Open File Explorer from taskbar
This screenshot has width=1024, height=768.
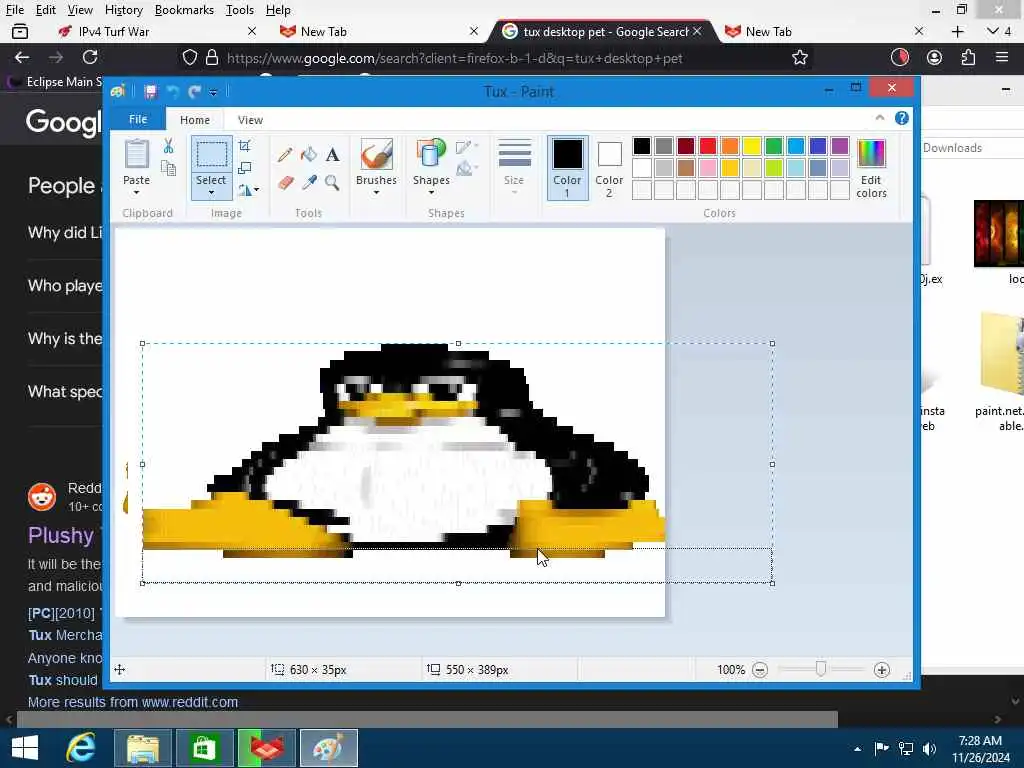143,748
